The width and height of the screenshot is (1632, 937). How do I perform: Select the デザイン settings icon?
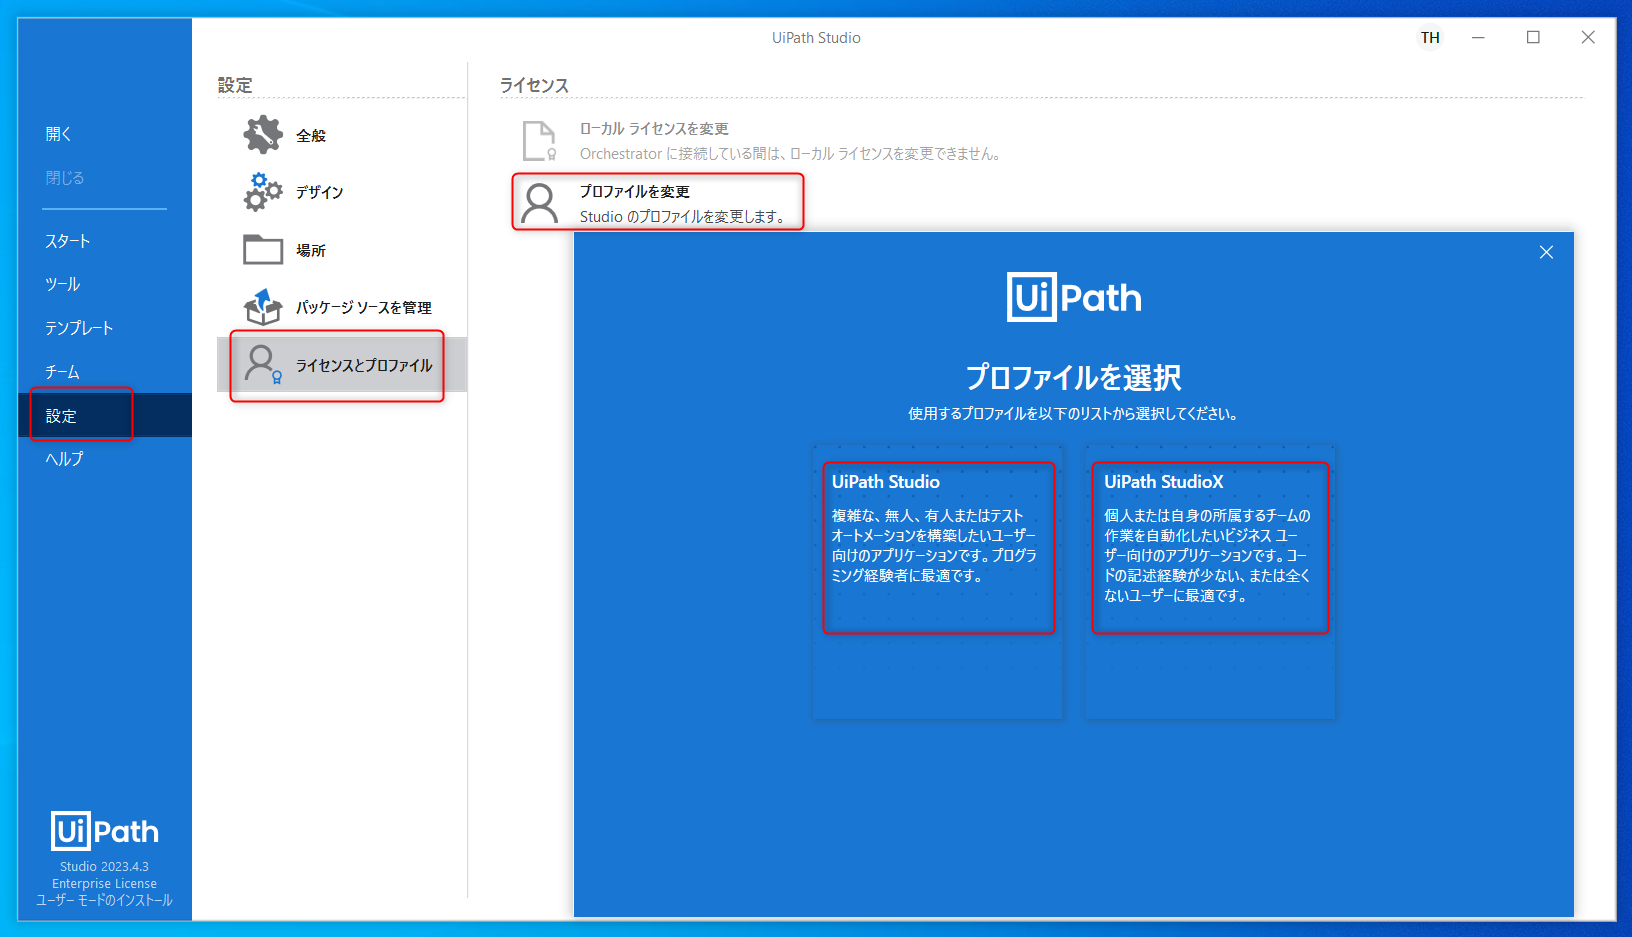coord(261,192)
